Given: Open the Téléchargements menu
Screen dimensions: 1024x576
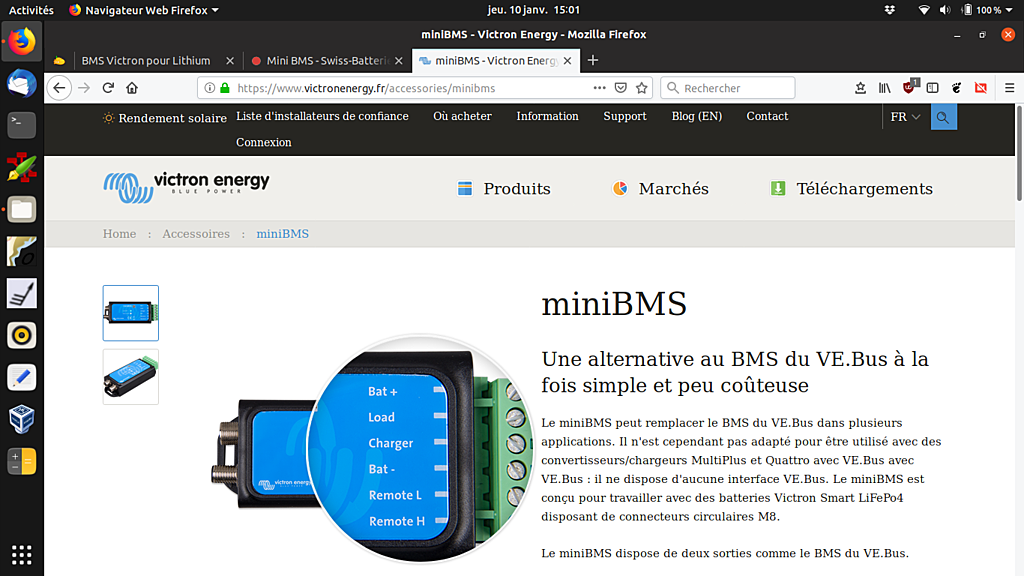Looking at the screenshot, I should coord(851,189).
